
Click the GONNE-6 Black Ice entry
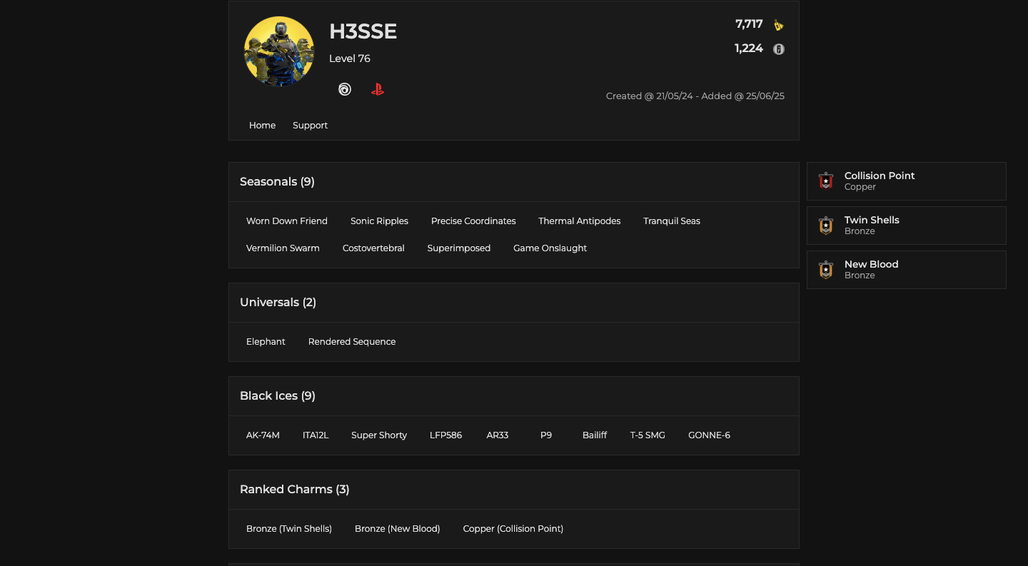[x=709, y=435]
